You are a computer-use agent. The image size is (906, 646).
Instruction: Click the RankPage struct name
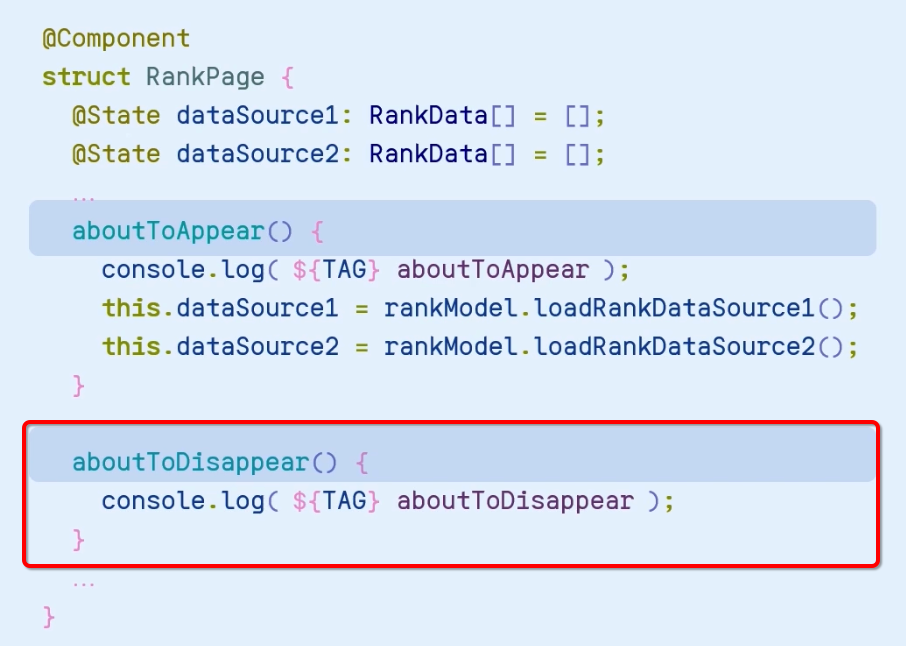[x=205, y=77]
